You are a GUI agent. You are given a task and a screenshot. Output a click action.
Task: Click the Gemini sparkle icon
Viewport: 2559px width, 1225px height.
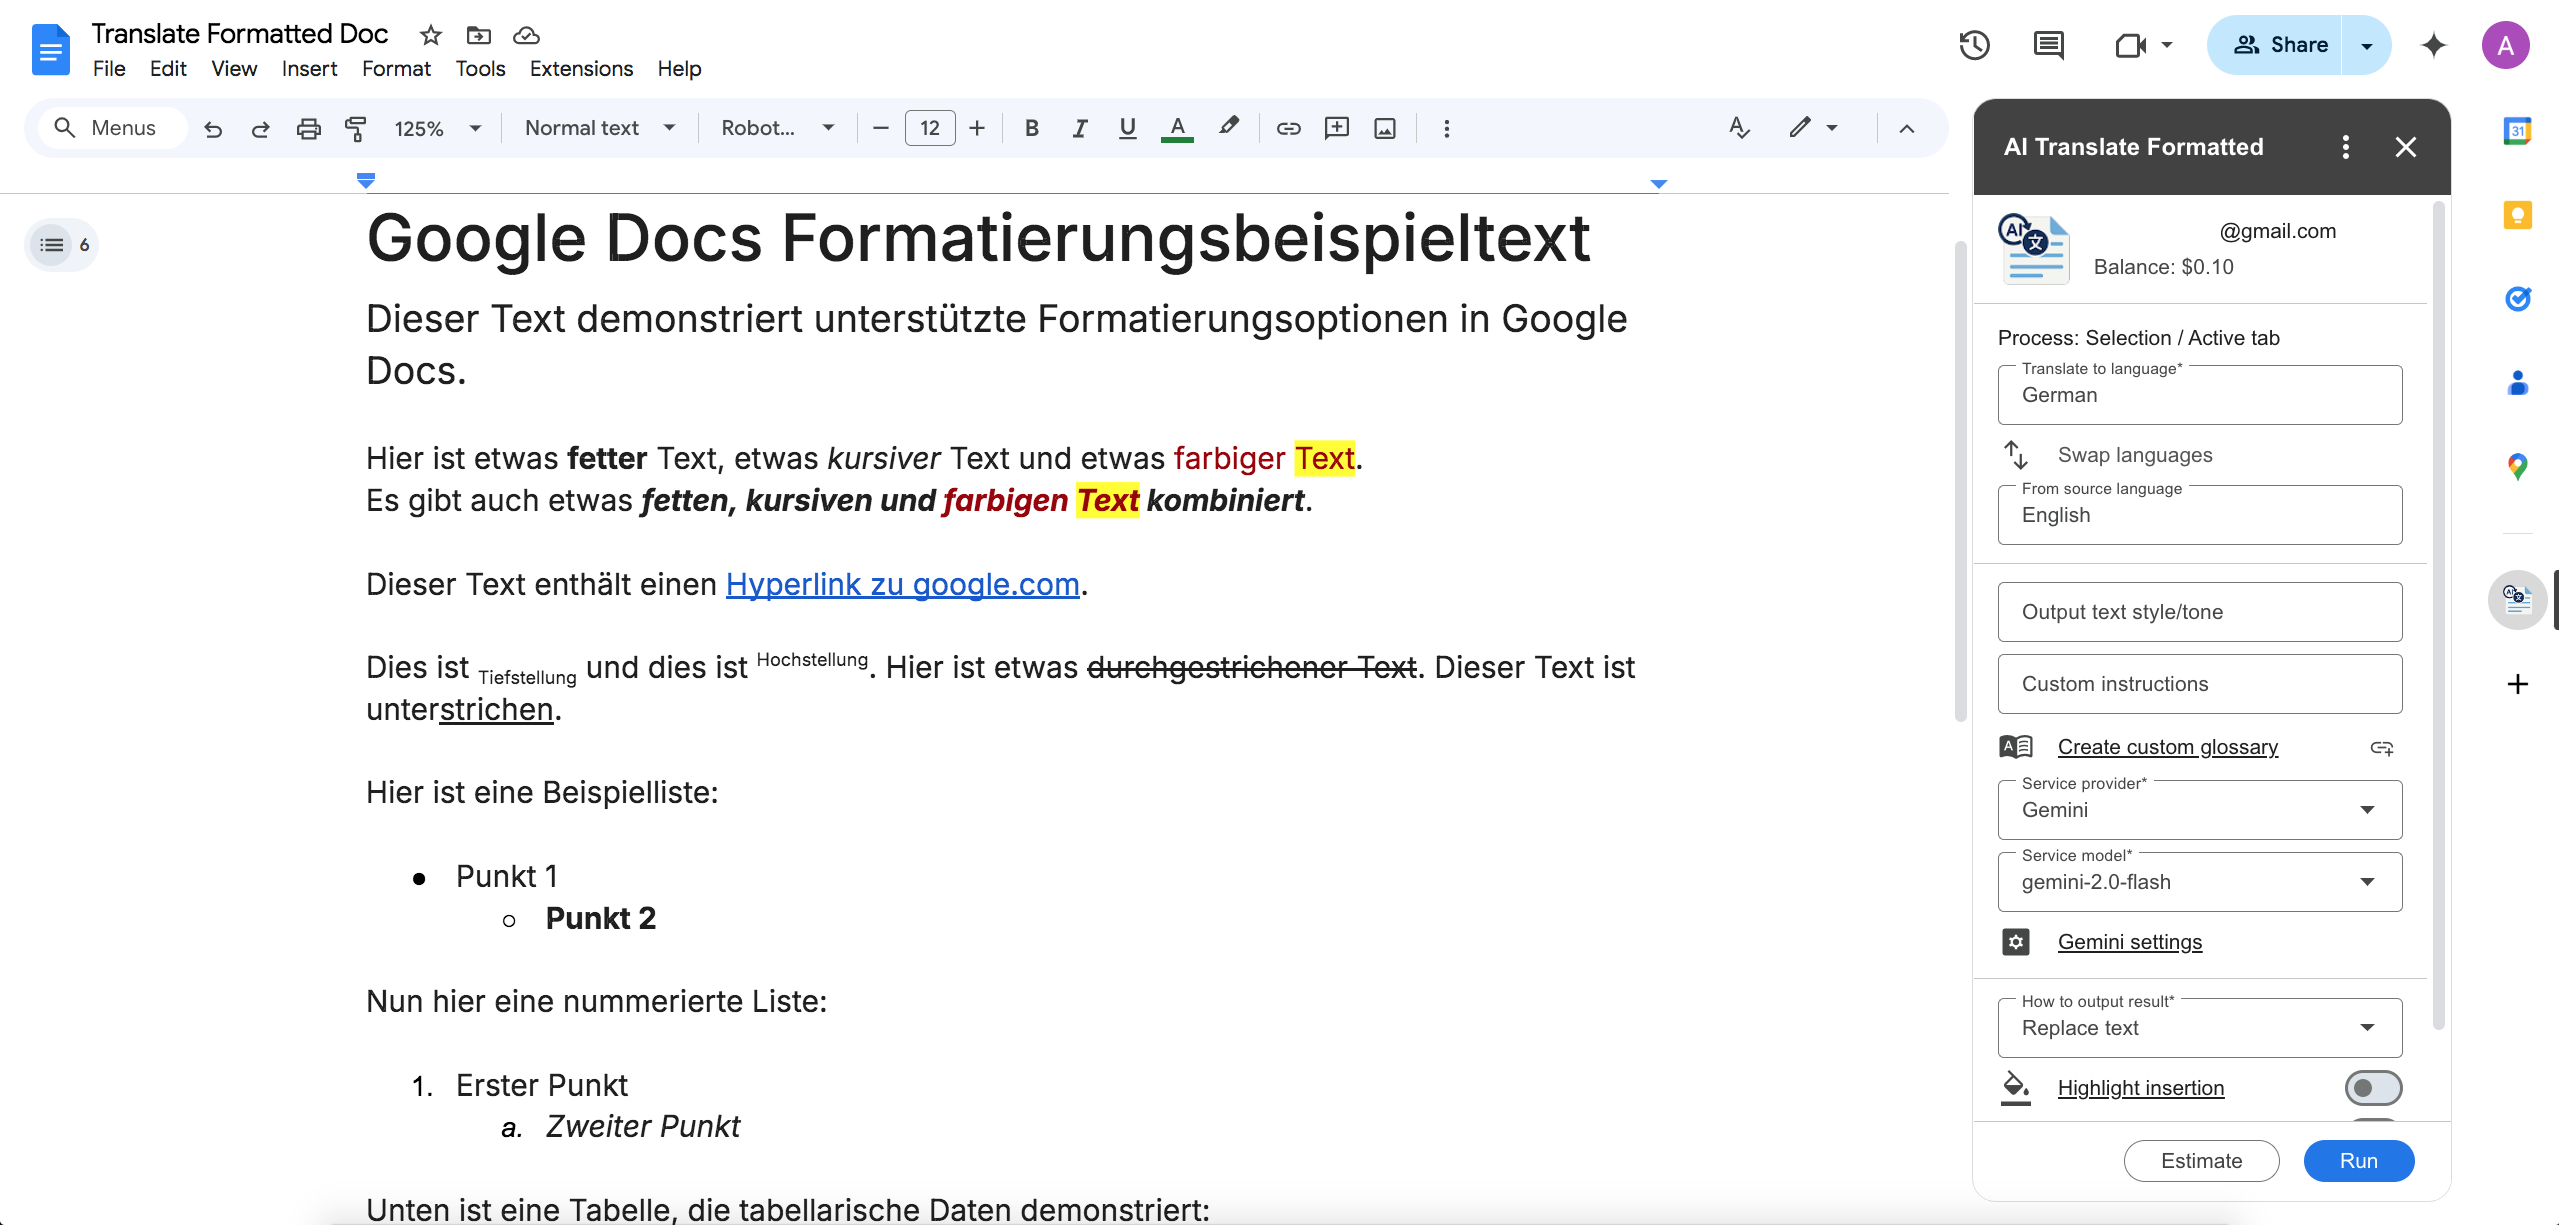tap(2434, 45)
